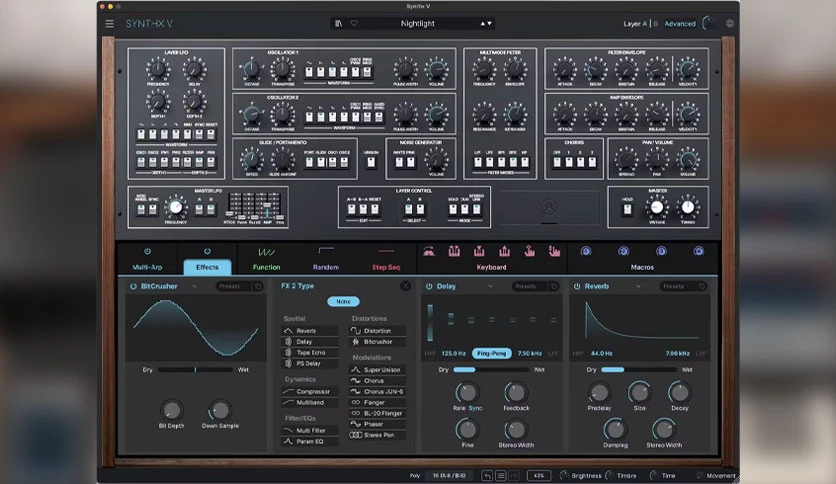This screenshot has height=484, width=836.
Task: Open the Macros tab
Action: tap(642, 267)
